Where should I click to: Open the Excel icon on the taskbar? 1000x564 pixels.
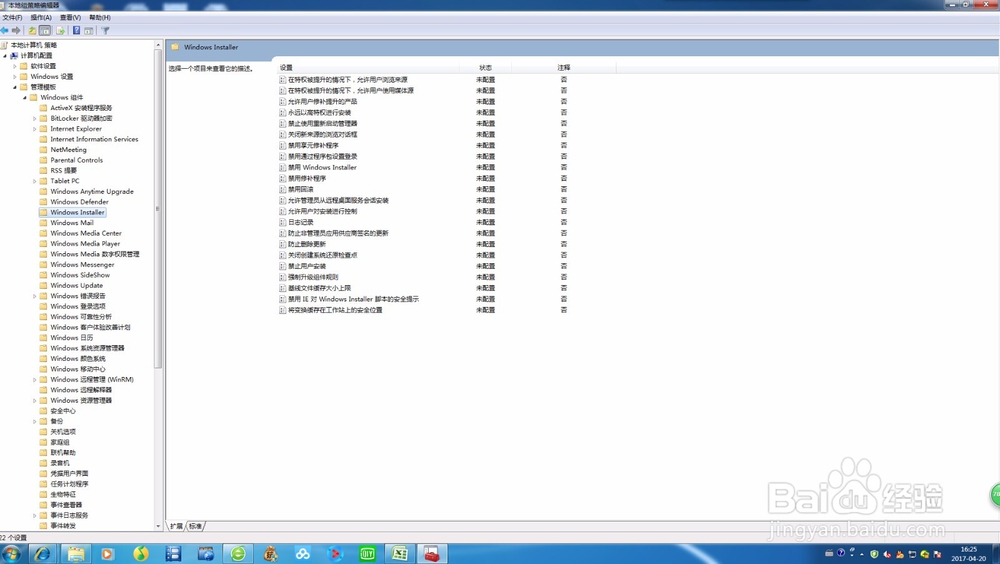[x=400, y=554]
